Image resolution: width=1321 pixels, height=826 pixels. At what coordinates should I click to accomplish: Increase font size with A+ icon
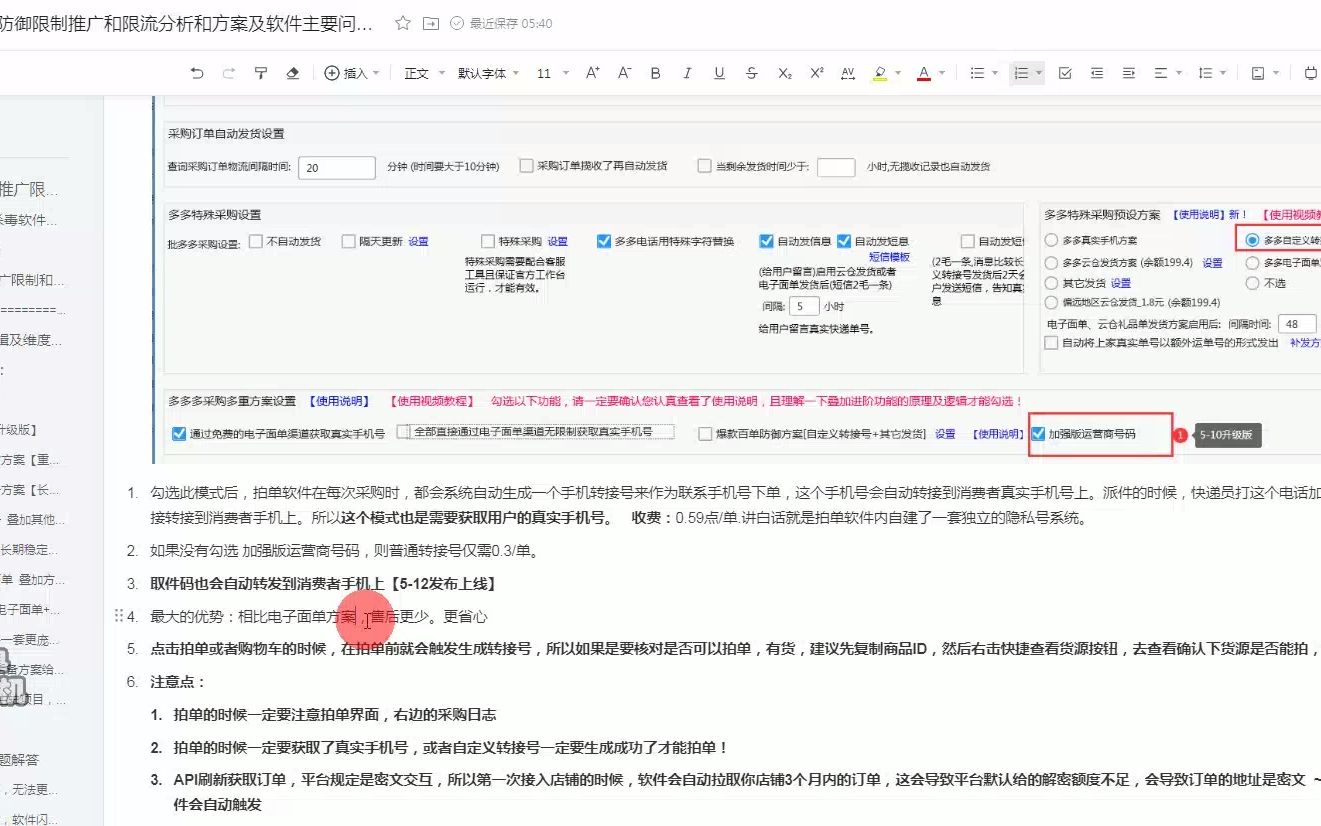[x=593, y=73]
